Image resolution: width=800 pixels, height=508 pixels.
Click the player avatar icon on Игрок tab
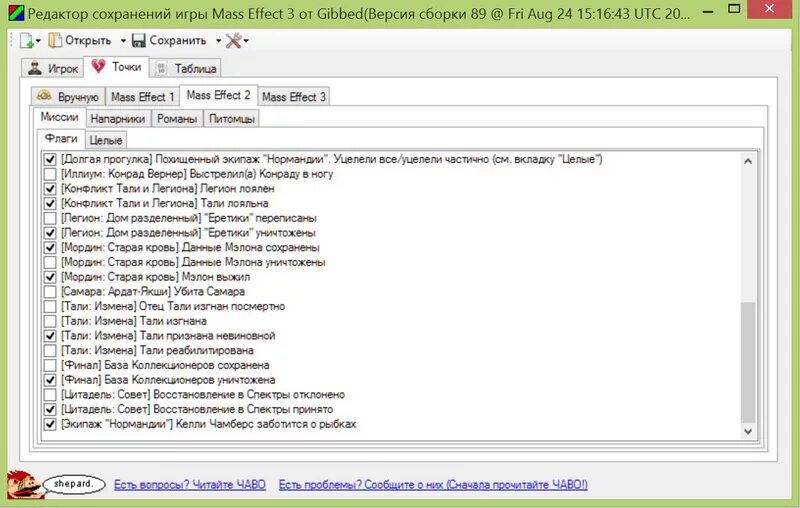[35, 68]
